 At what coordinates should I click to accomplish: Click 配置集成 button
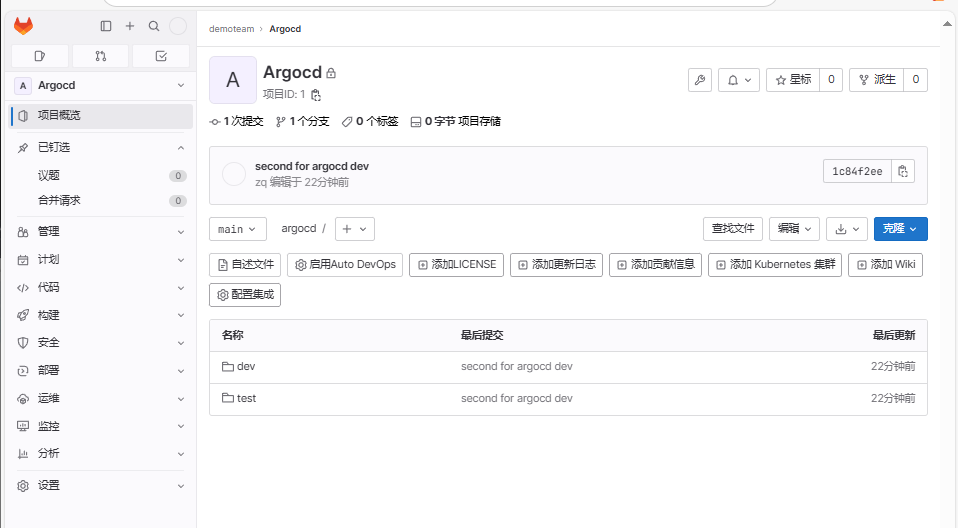click(x=245, y=295)
